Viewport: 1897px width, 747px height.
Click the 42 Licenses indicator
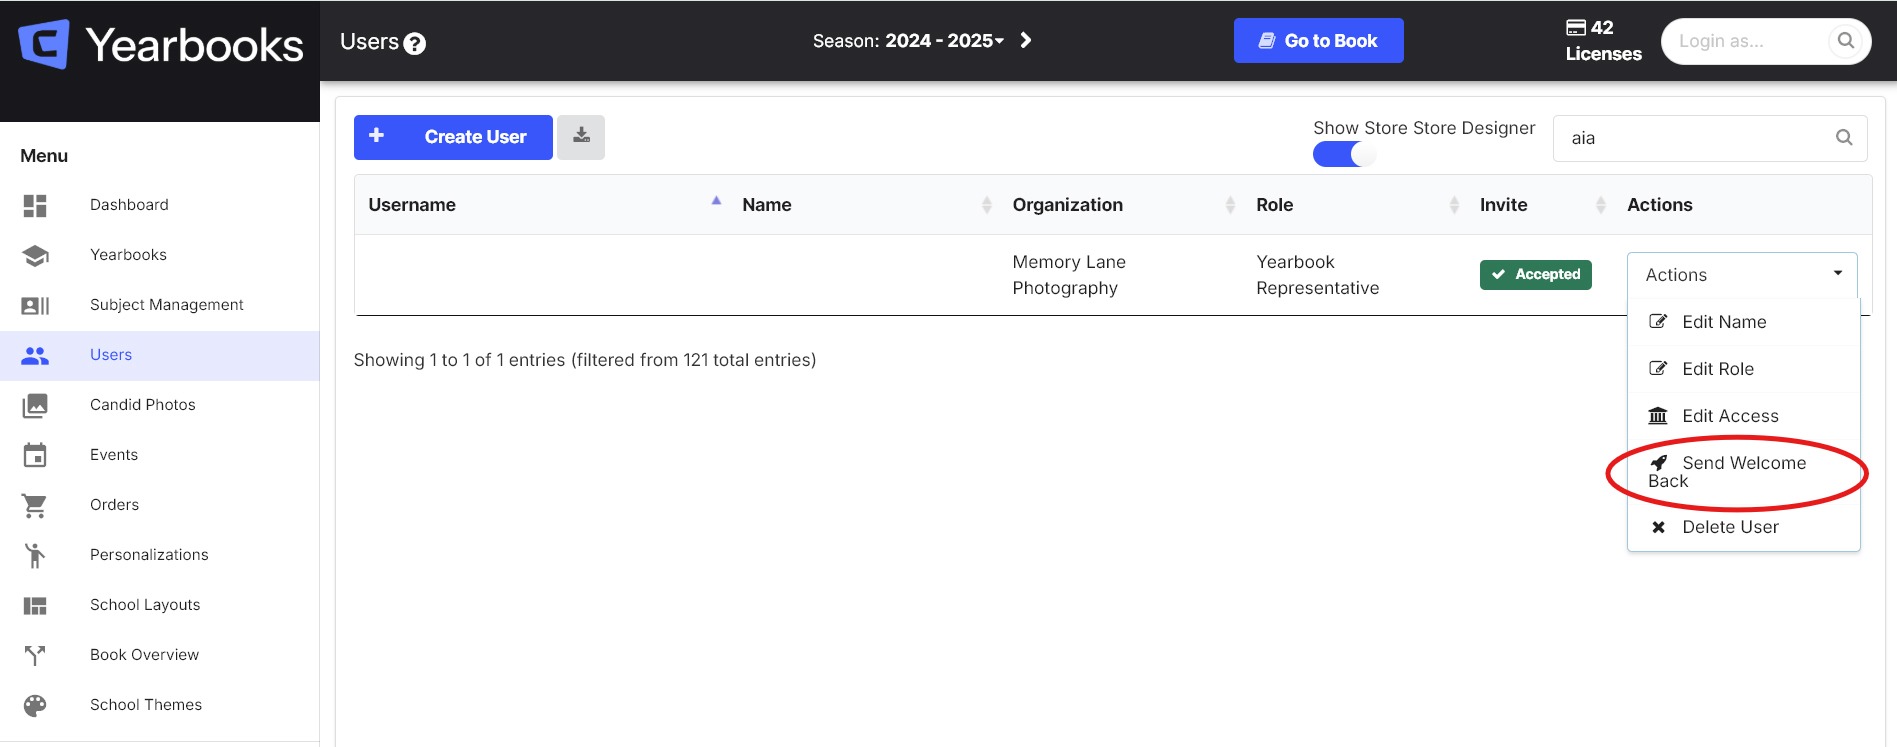pyautogui.click(x=1603, y=41)
